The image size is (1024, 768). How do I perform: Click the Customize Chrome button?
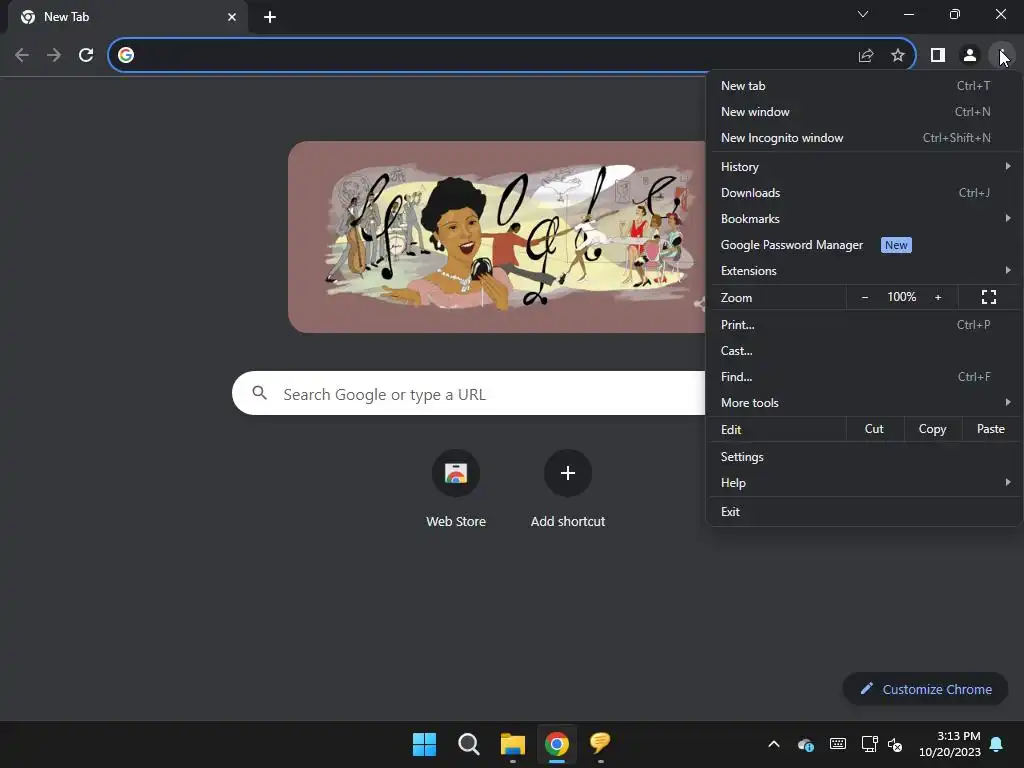coord(925,689)
